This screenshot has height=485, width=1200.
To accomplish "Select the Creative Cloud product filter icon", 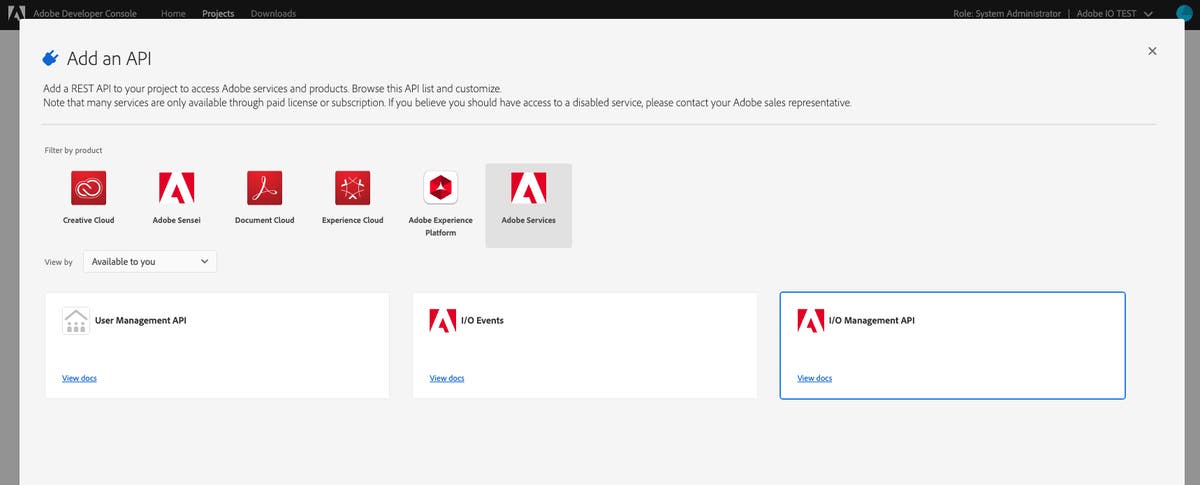I will [x=89, y=188].
